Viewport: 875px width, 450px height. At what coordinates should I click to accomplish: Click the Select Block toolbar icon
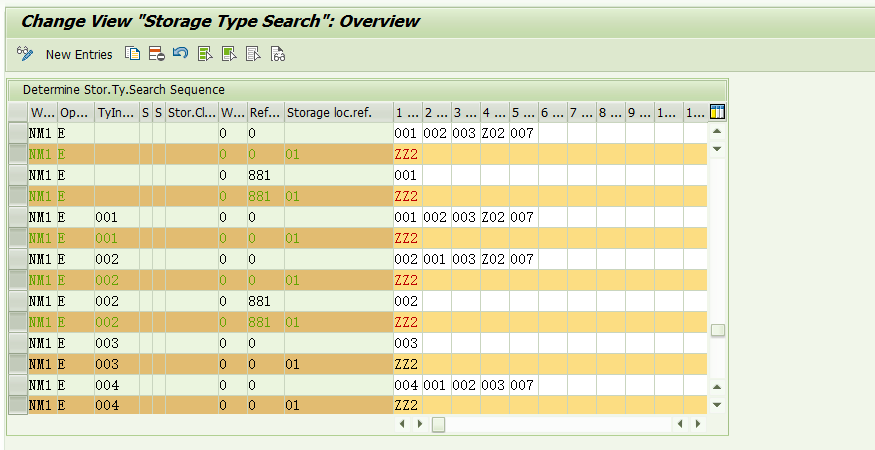pyautogui.click(x=229, y=54)
